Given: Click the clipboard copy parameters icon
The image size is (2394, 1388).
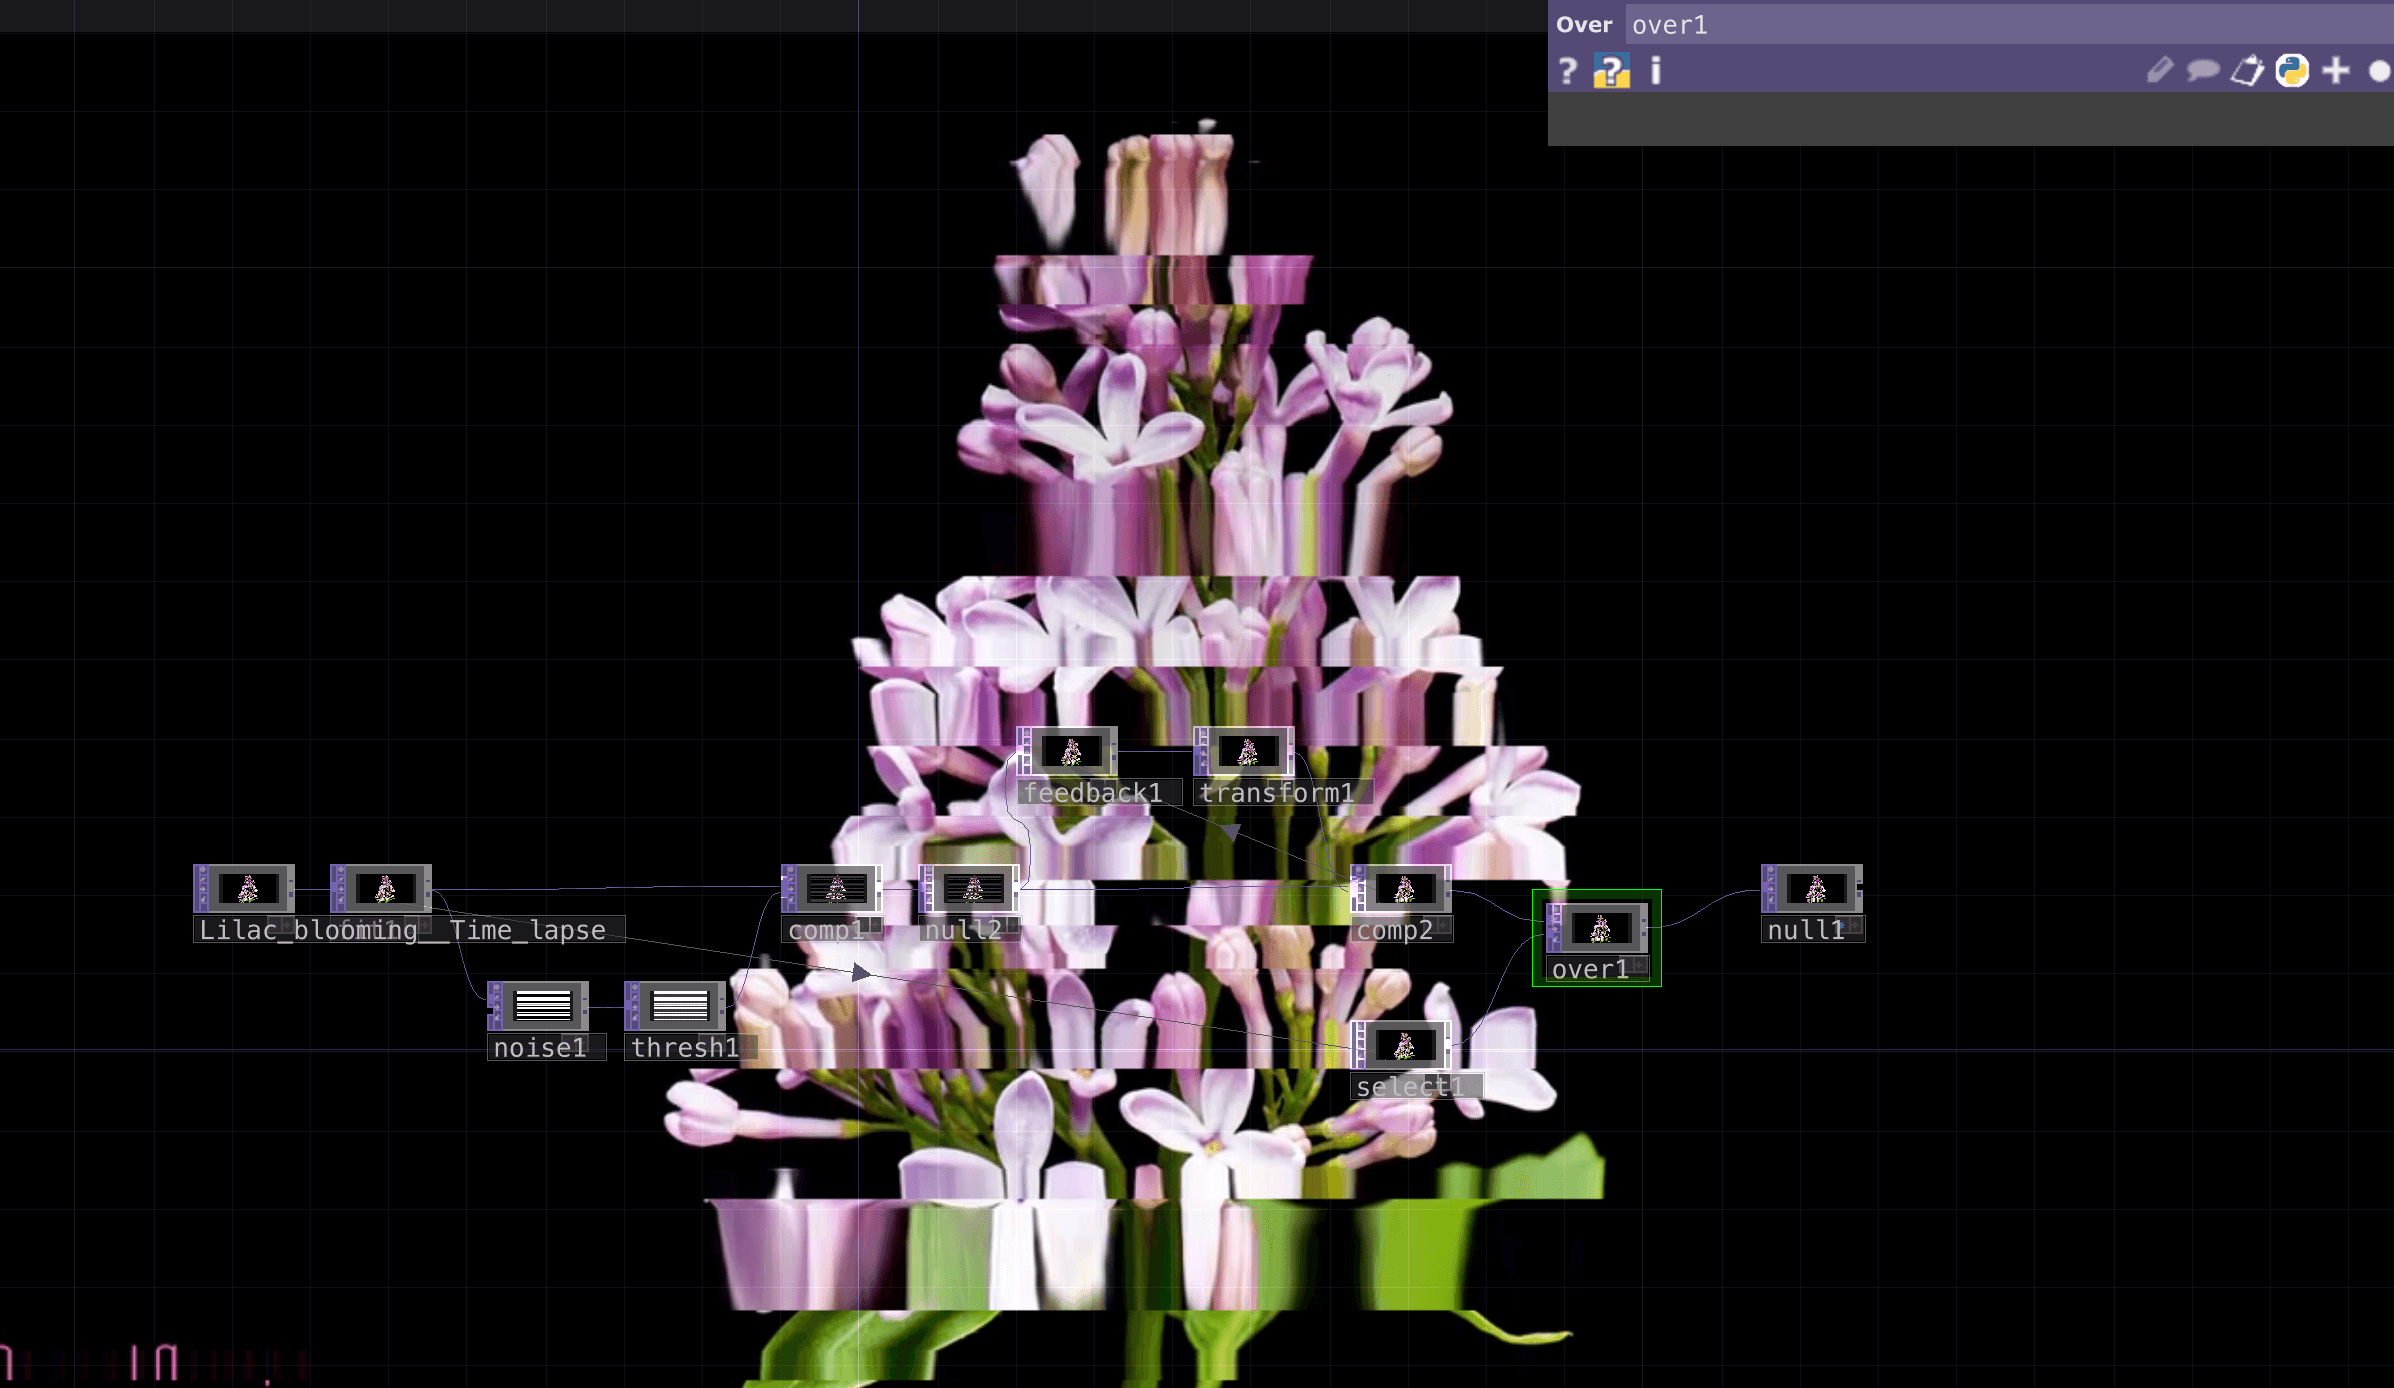Looking at the screenshot, I should pos(2247,71).
